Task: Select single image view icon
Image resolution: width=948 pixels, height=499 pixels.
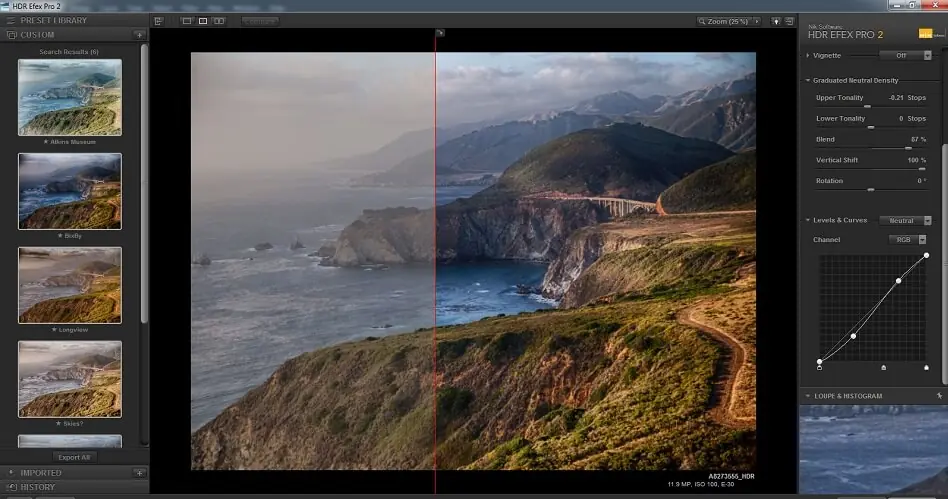Action: click(187, 21)
